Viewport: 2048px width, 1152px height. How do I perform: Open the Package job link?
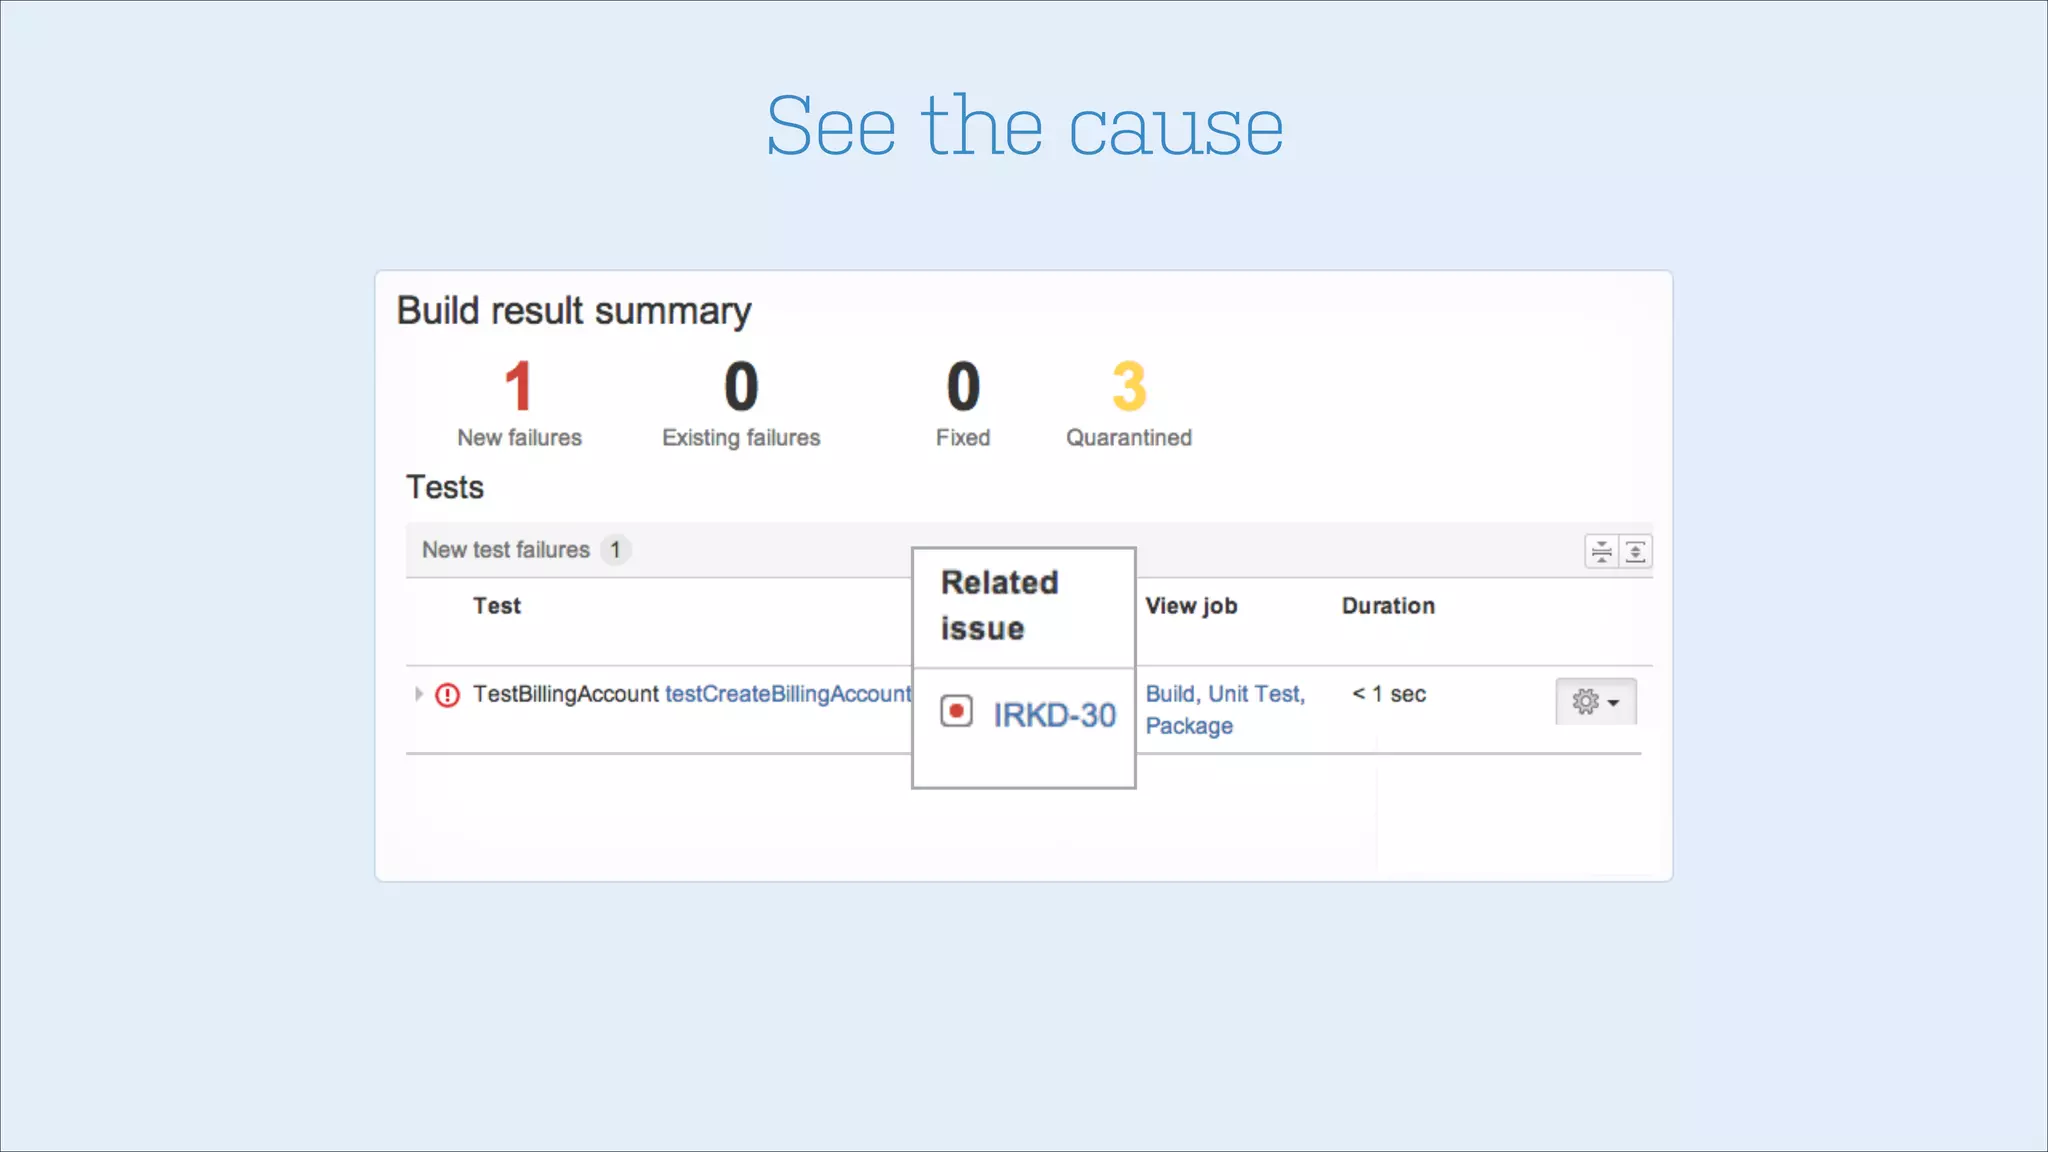click(x=1188, y=726)
